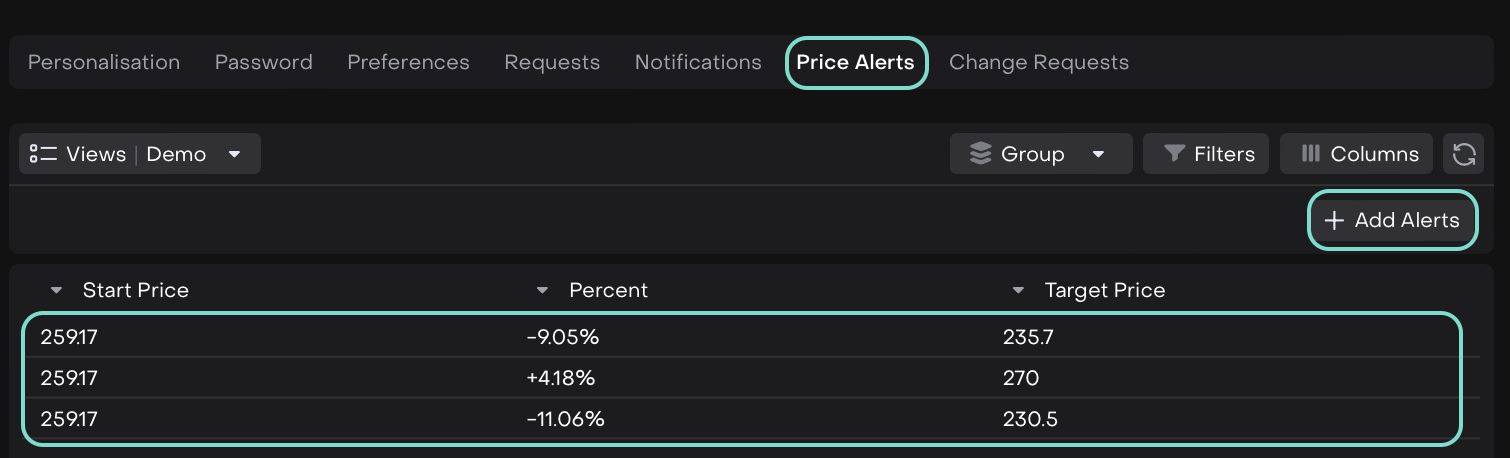Select the alert row with target 235.7
Image resolution: width=1510 pixels, height=458 pixels.
tap(740, 338)
